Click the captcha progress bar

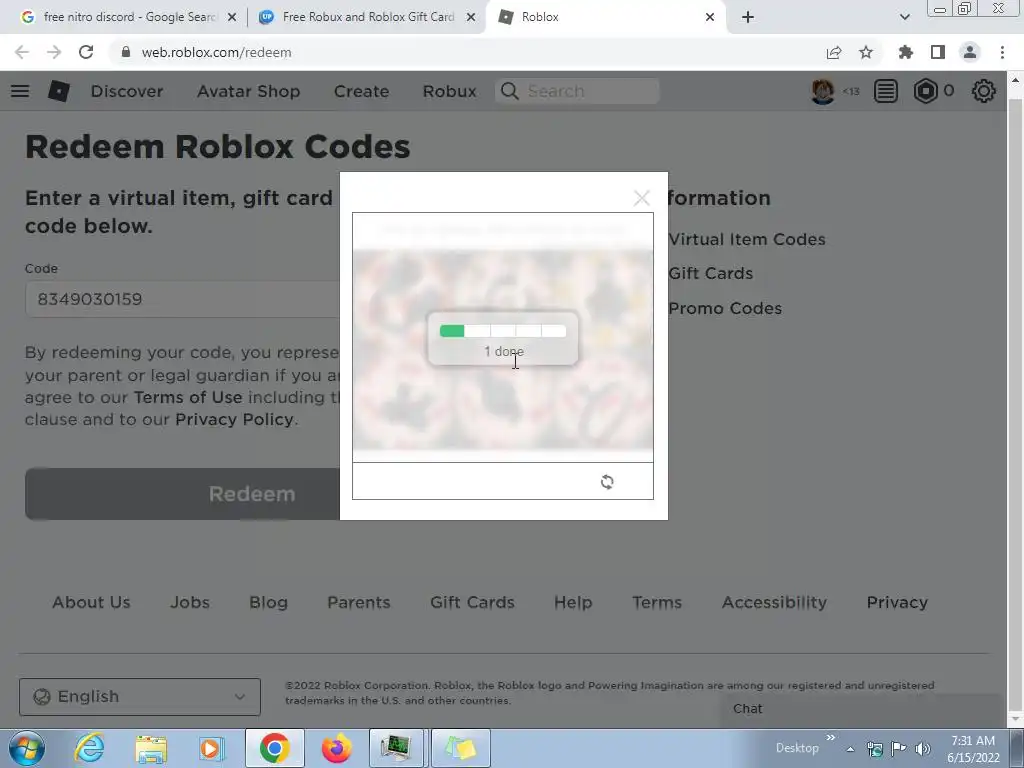[x=503, y=331]
